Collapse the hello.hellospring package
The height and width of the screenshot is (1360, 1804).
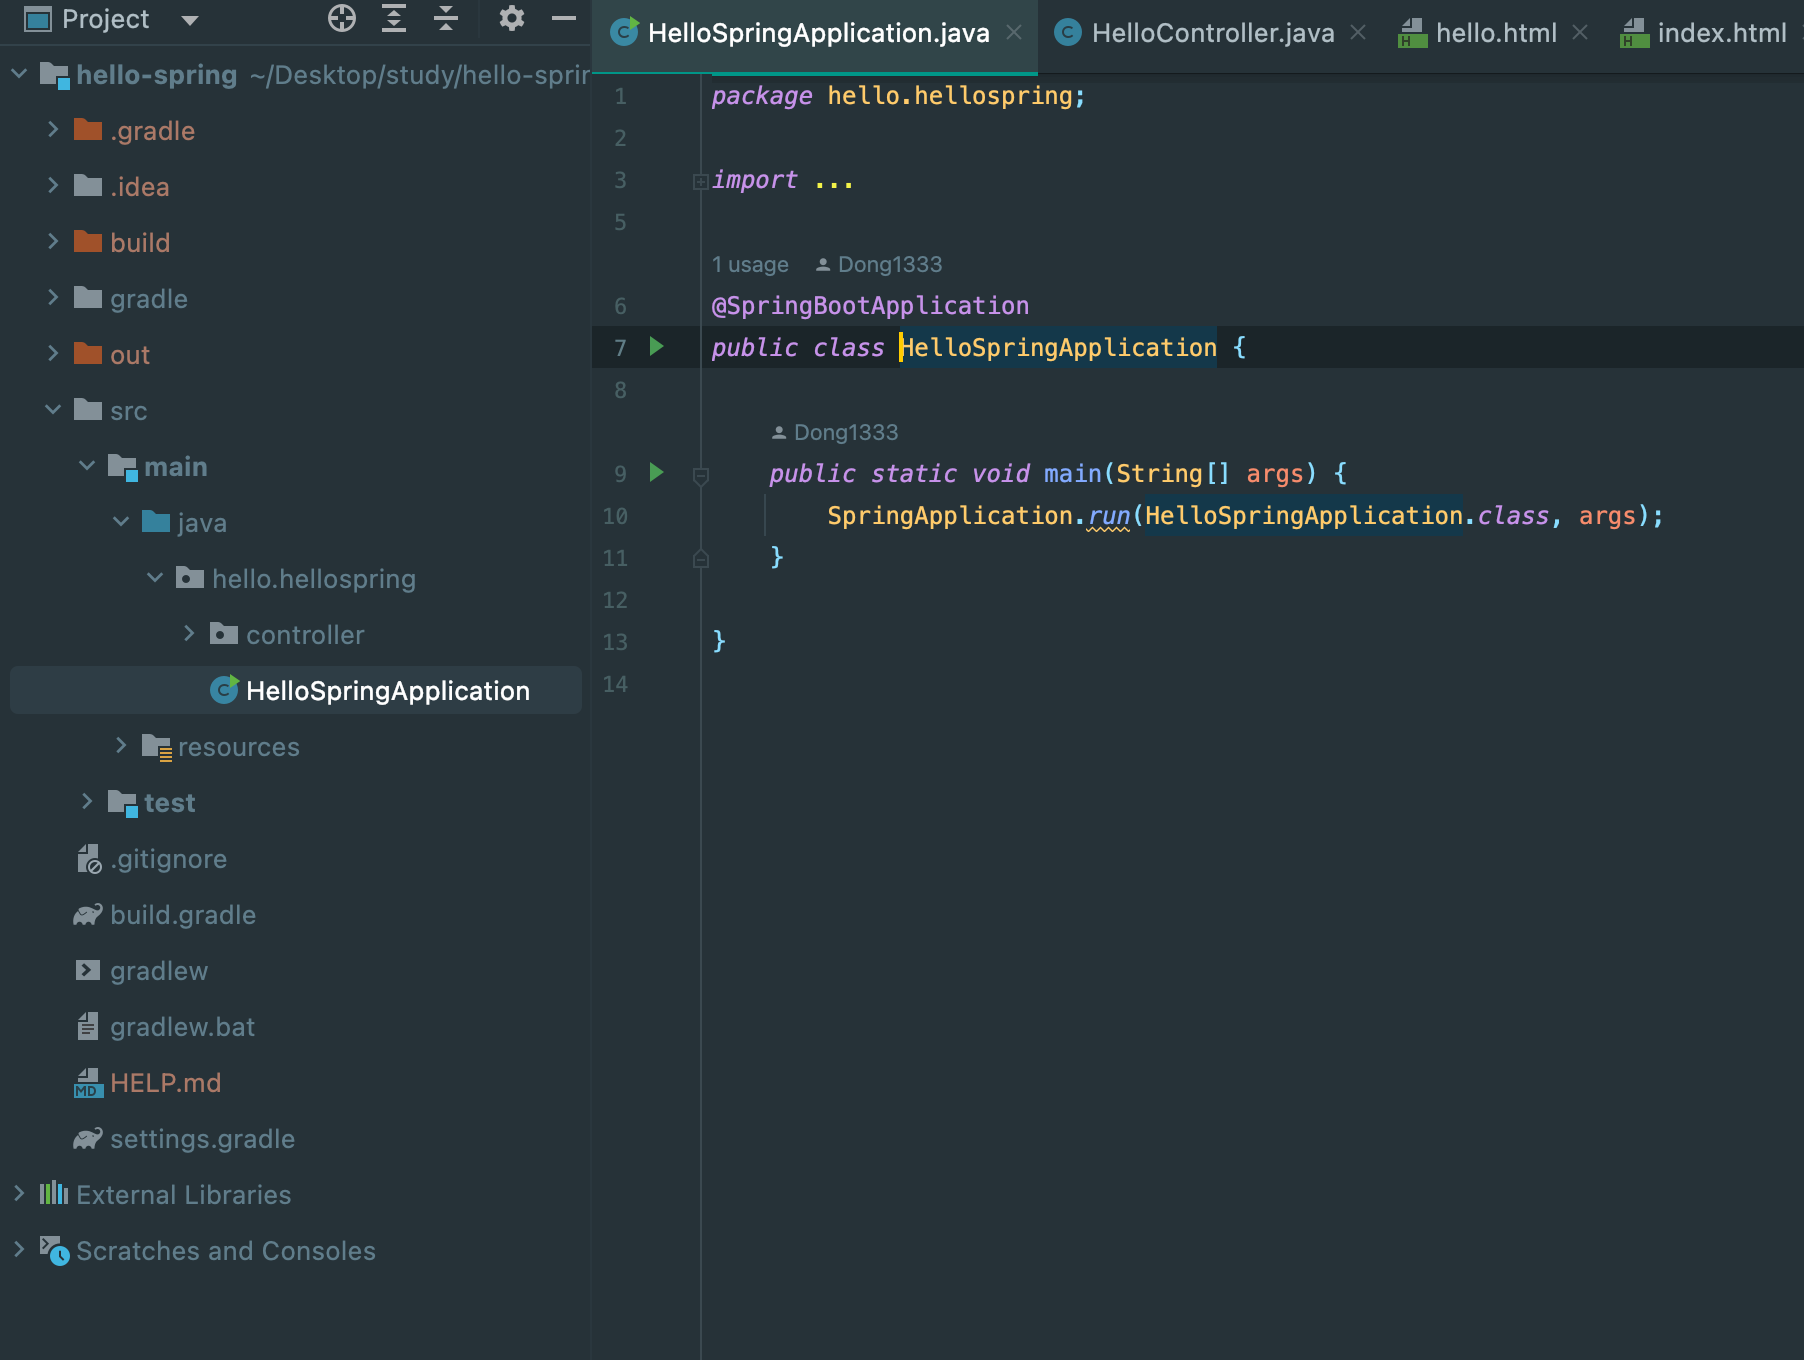tap(155, 578)
